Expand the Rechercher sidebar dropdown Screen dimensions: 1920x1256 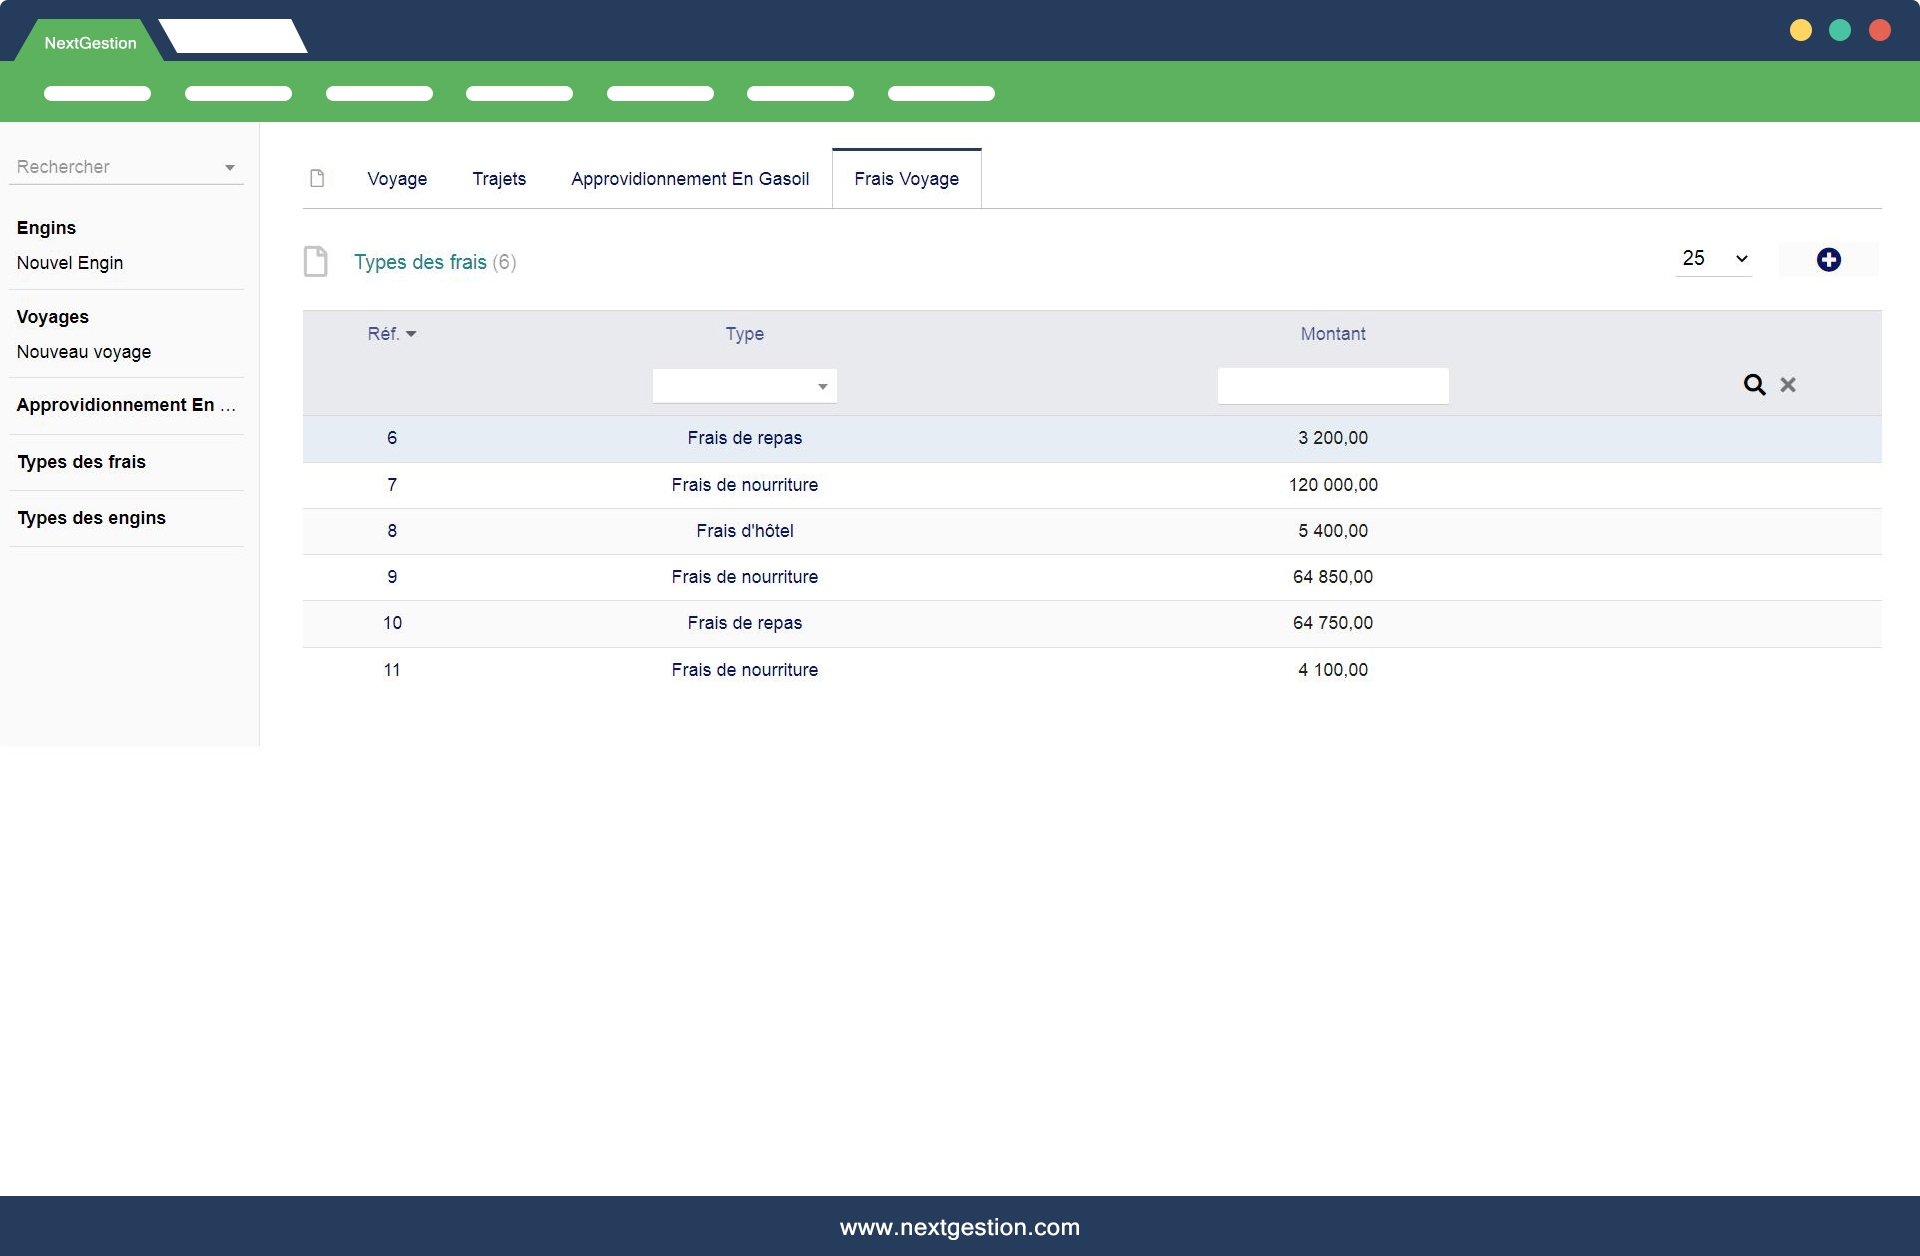[x=229, y=168]
